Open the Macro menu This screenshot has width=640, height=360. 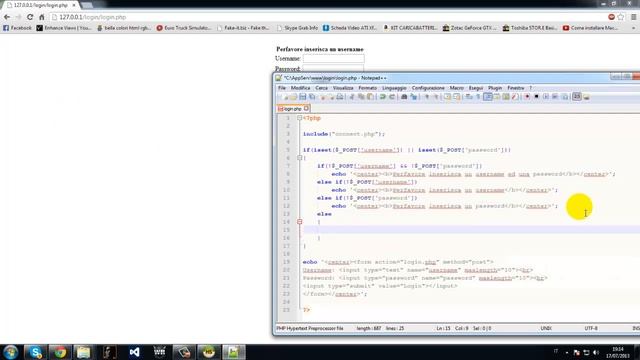tap(456, 88)
